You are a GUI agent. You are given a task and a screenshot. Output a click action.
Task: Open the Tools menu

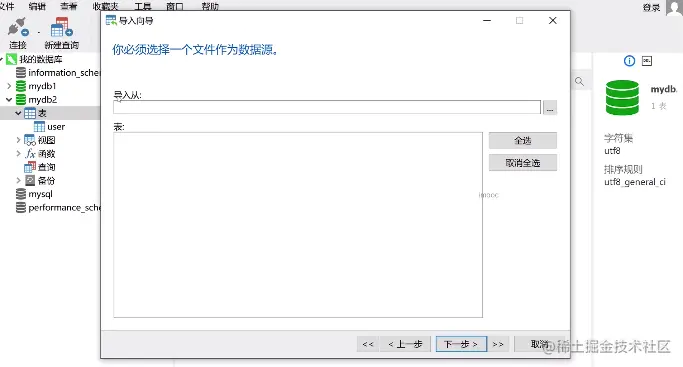tap(142, 6)
